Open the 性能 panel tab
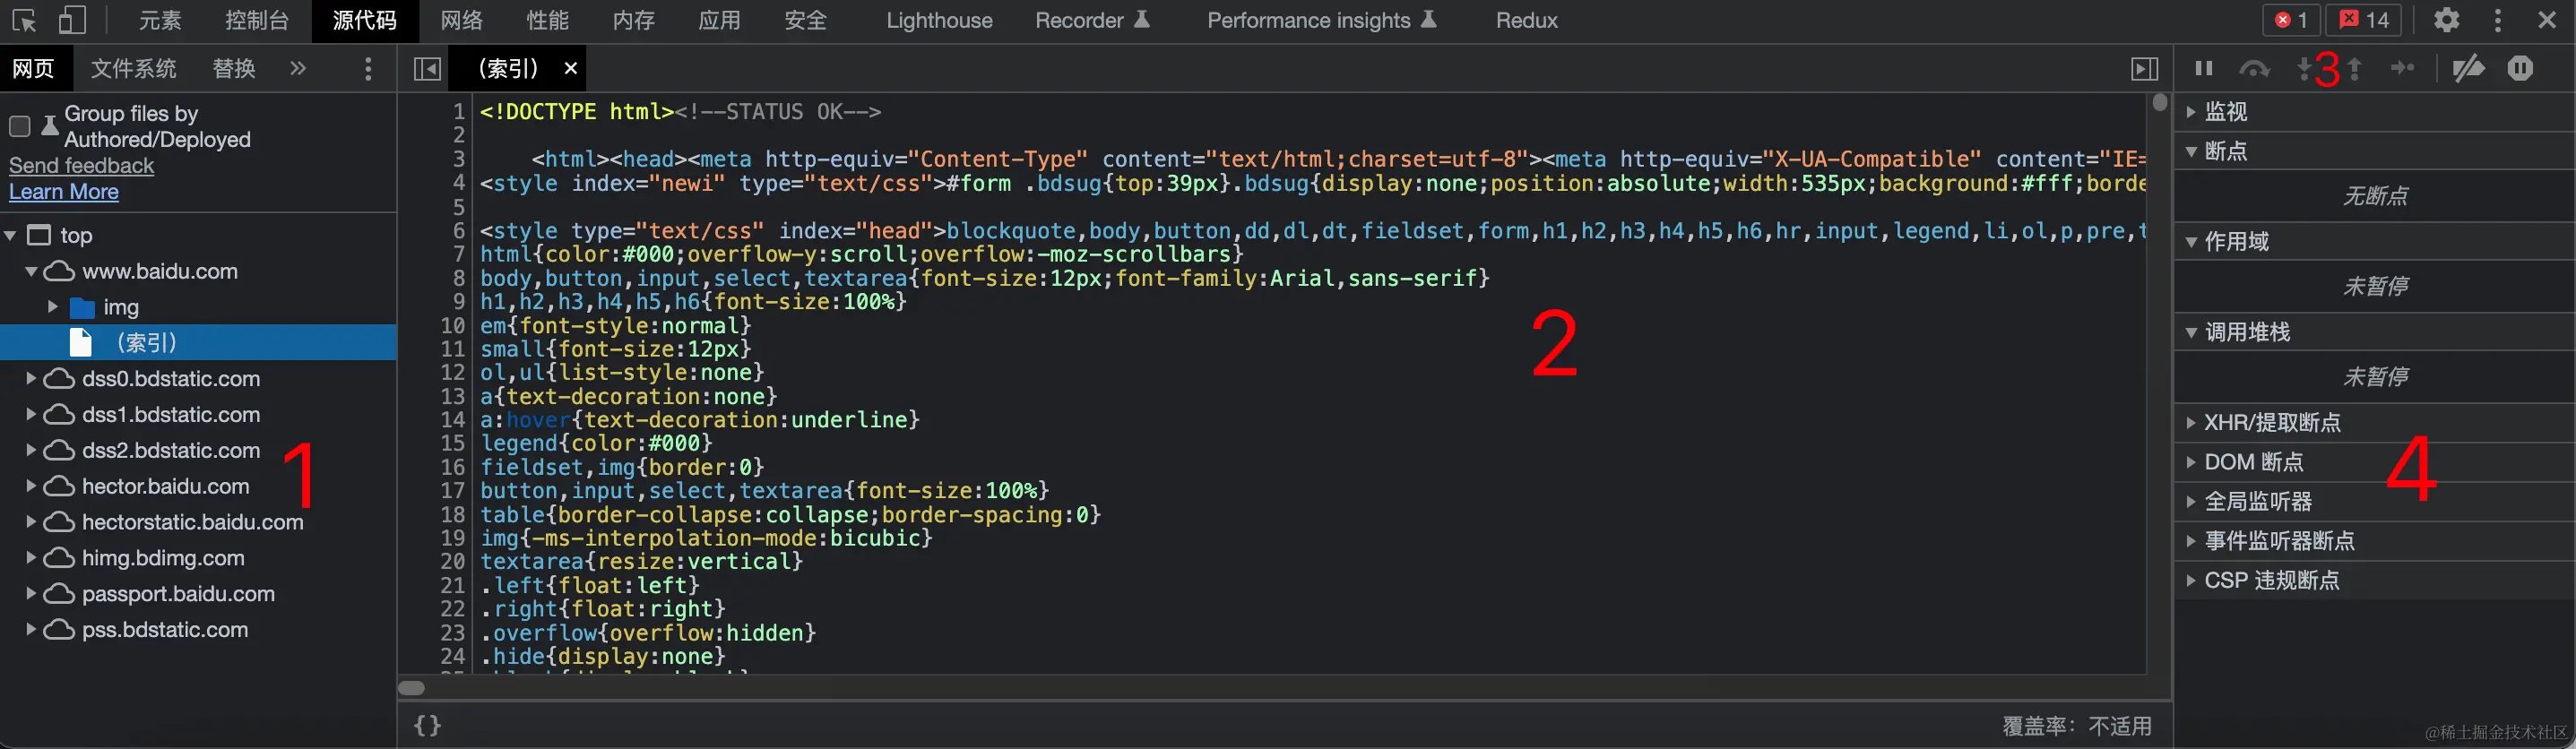The image size is (2576, 749). tap(548, 20)
